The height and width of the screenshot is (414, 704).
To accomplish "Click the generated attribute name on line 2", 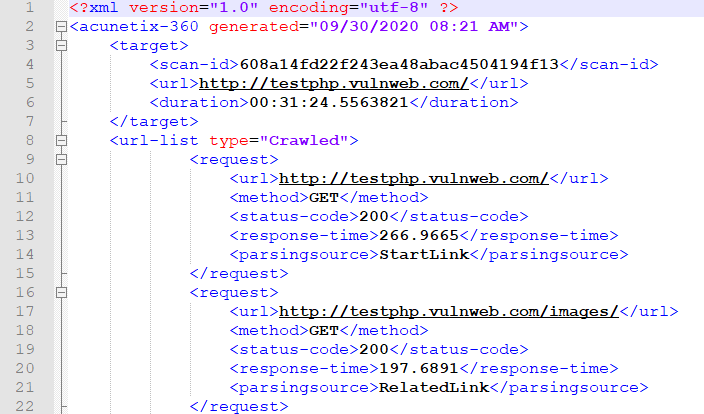I will click(x=254, y=26).
